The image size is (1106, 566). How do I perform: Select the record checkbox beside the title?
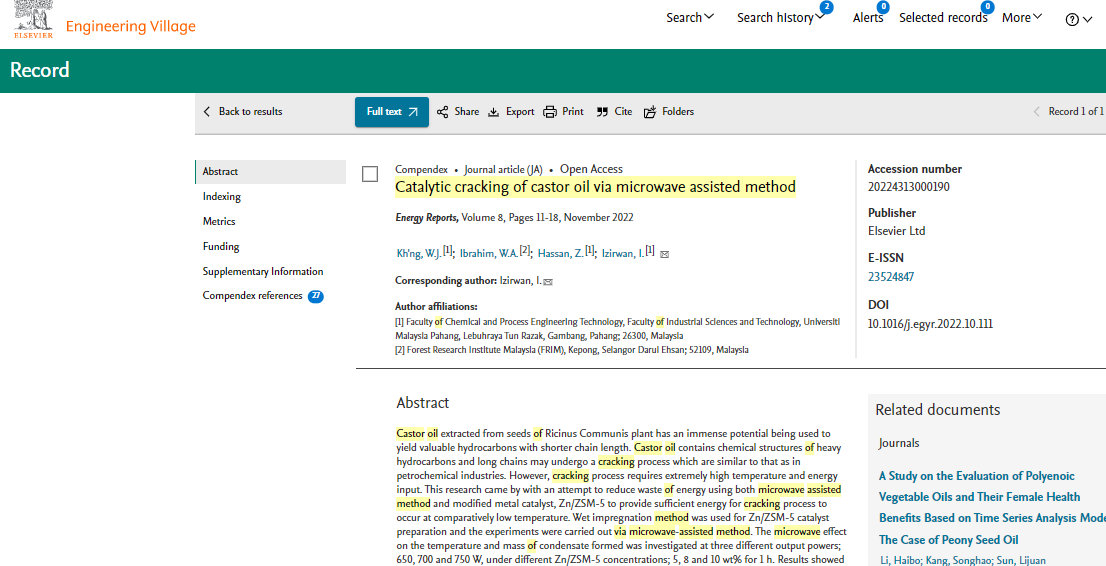click(x=370, y=174)
